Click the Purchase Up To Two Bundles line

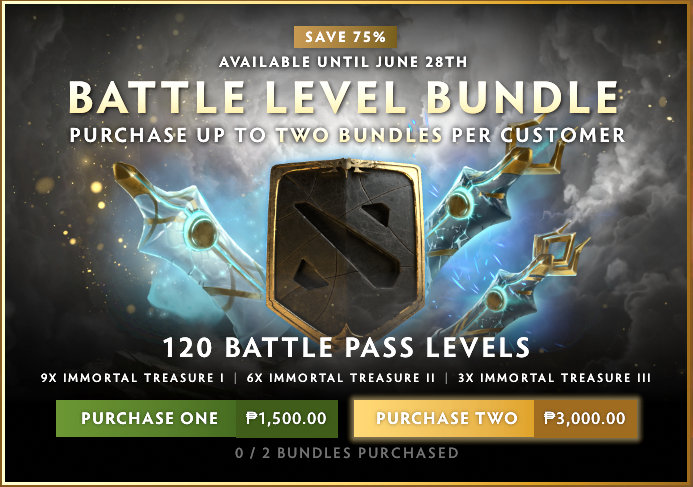tap(347, 135)
